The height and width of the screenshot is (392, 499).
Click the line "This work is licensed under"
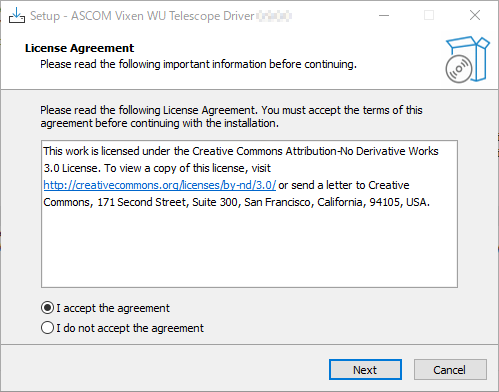(x=241, y=151)
